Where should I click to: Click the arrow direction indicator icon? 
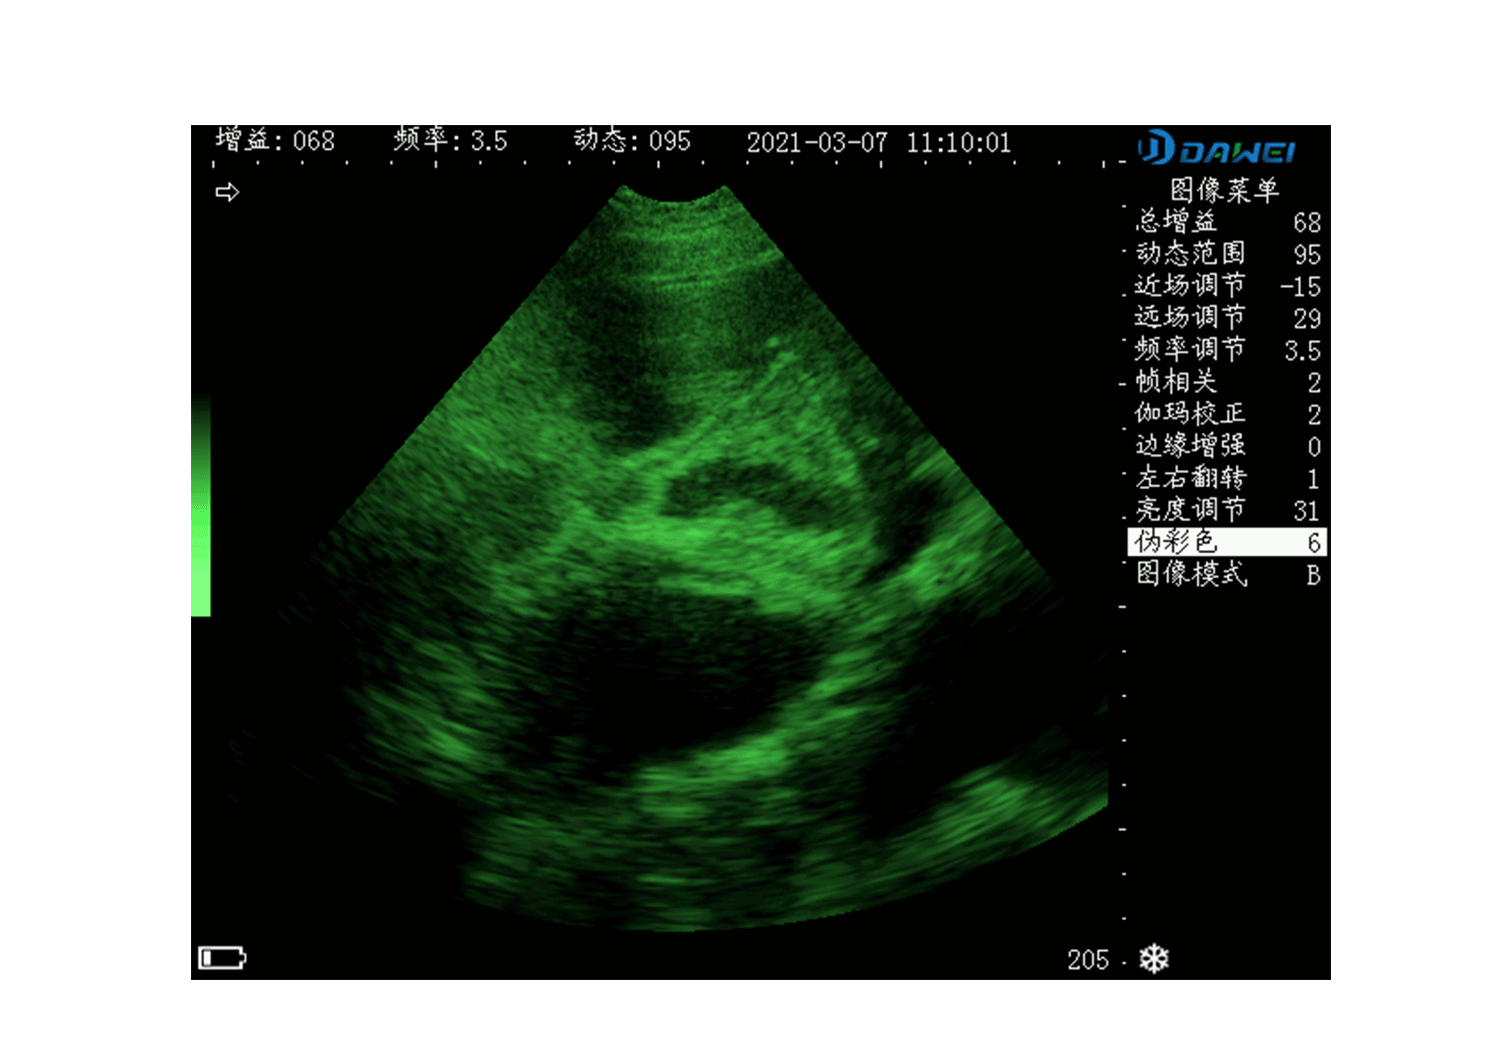227,192
